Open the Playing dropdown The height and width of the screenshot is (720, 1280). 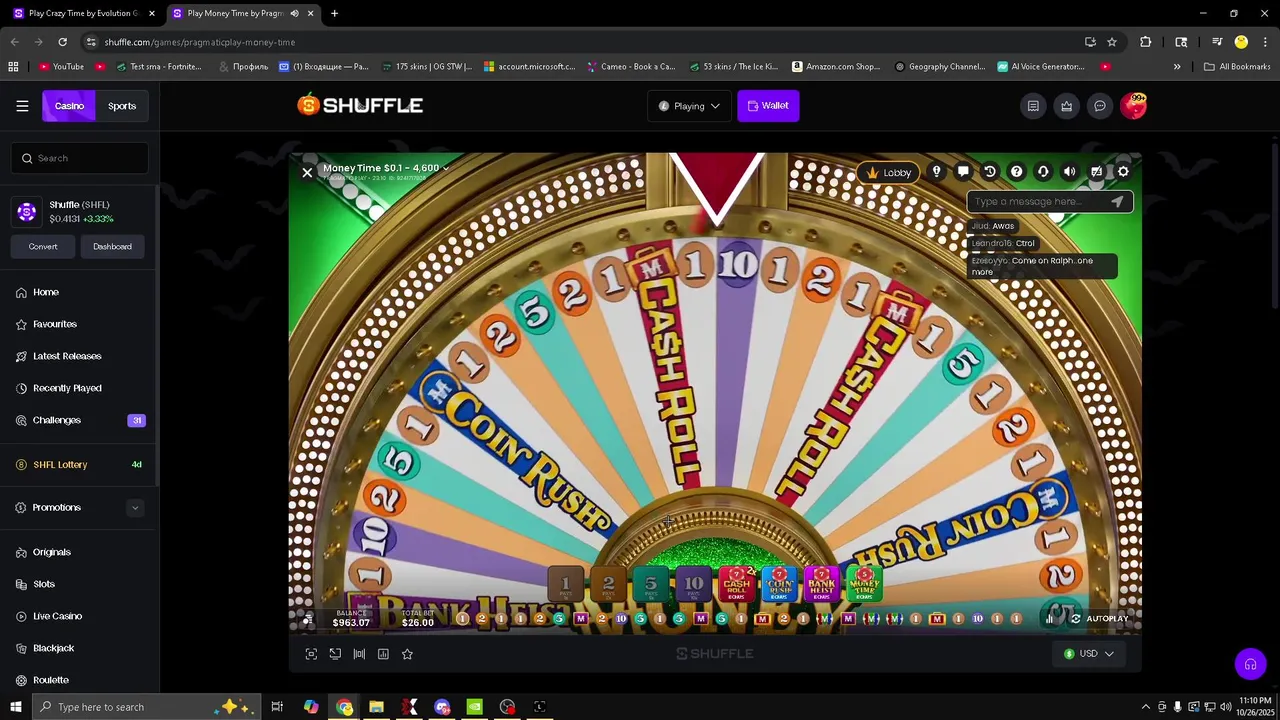[689, 106]
